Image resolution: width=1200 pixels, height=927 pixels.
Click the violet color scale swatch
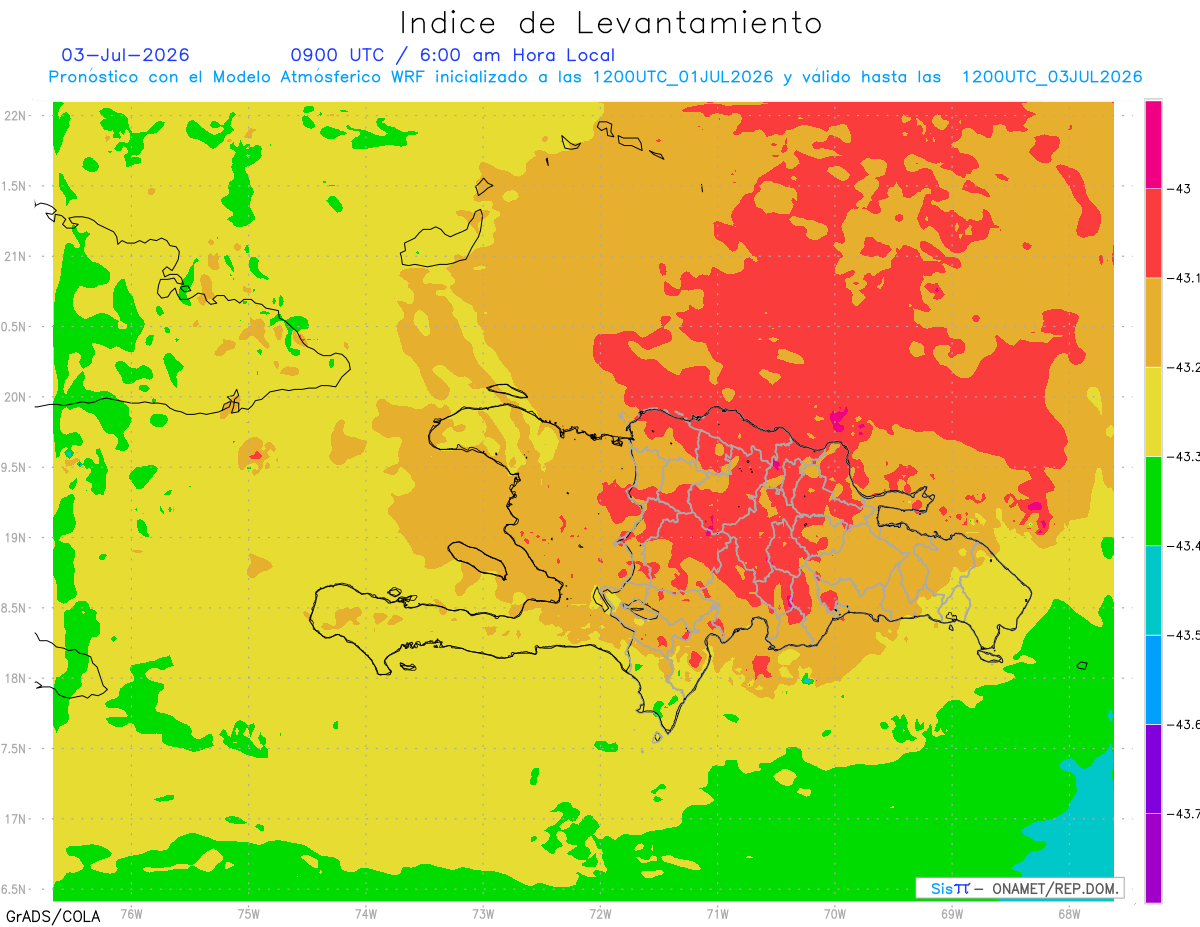(x=1153, y=768)
